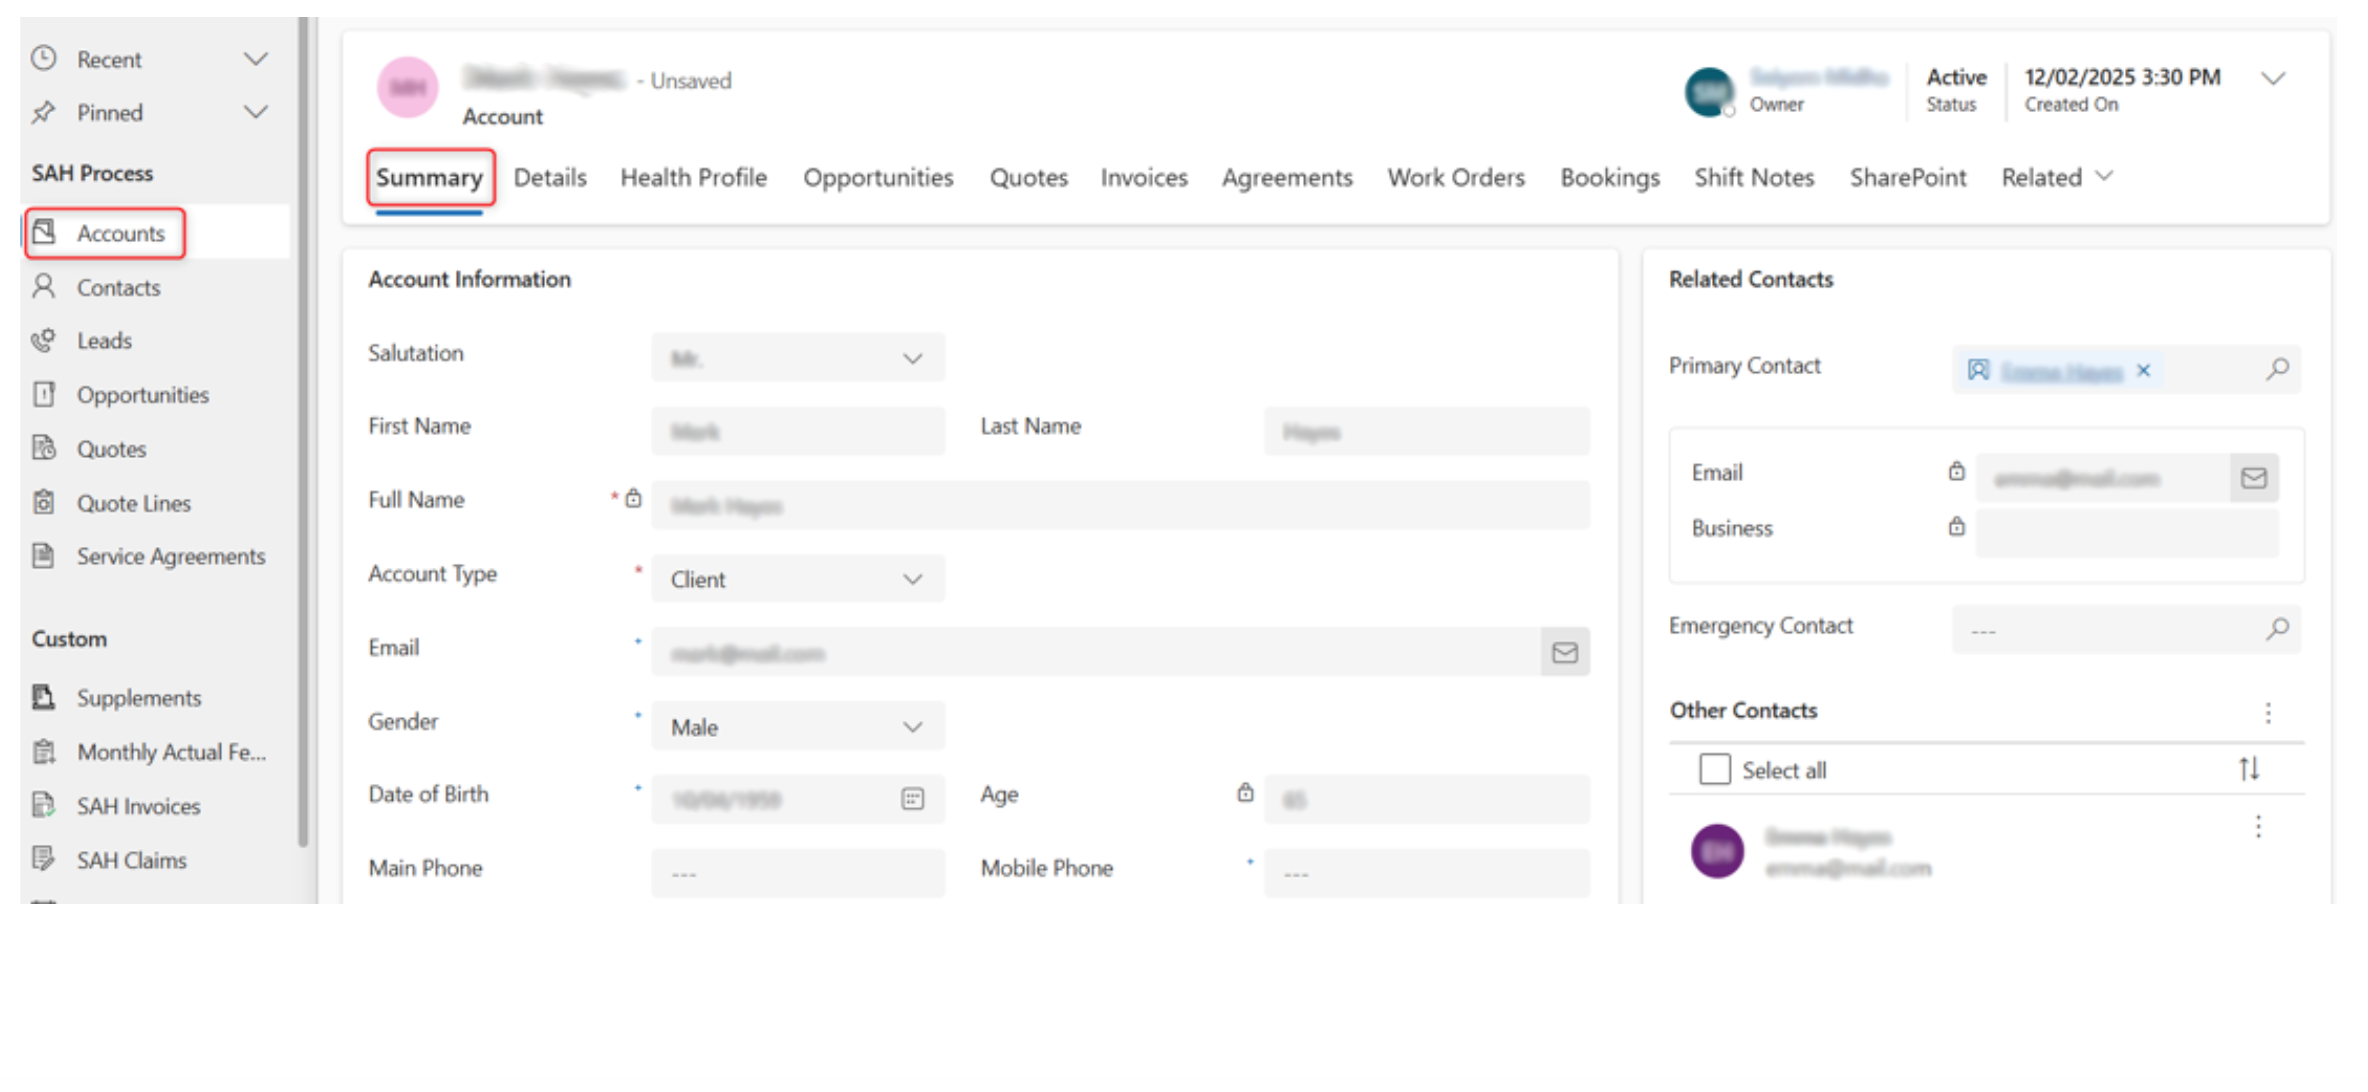Open Service Agreements in the sidebar
Image resolution: width=2368 pixels, height=1092 pixels.
pos(170,556)
